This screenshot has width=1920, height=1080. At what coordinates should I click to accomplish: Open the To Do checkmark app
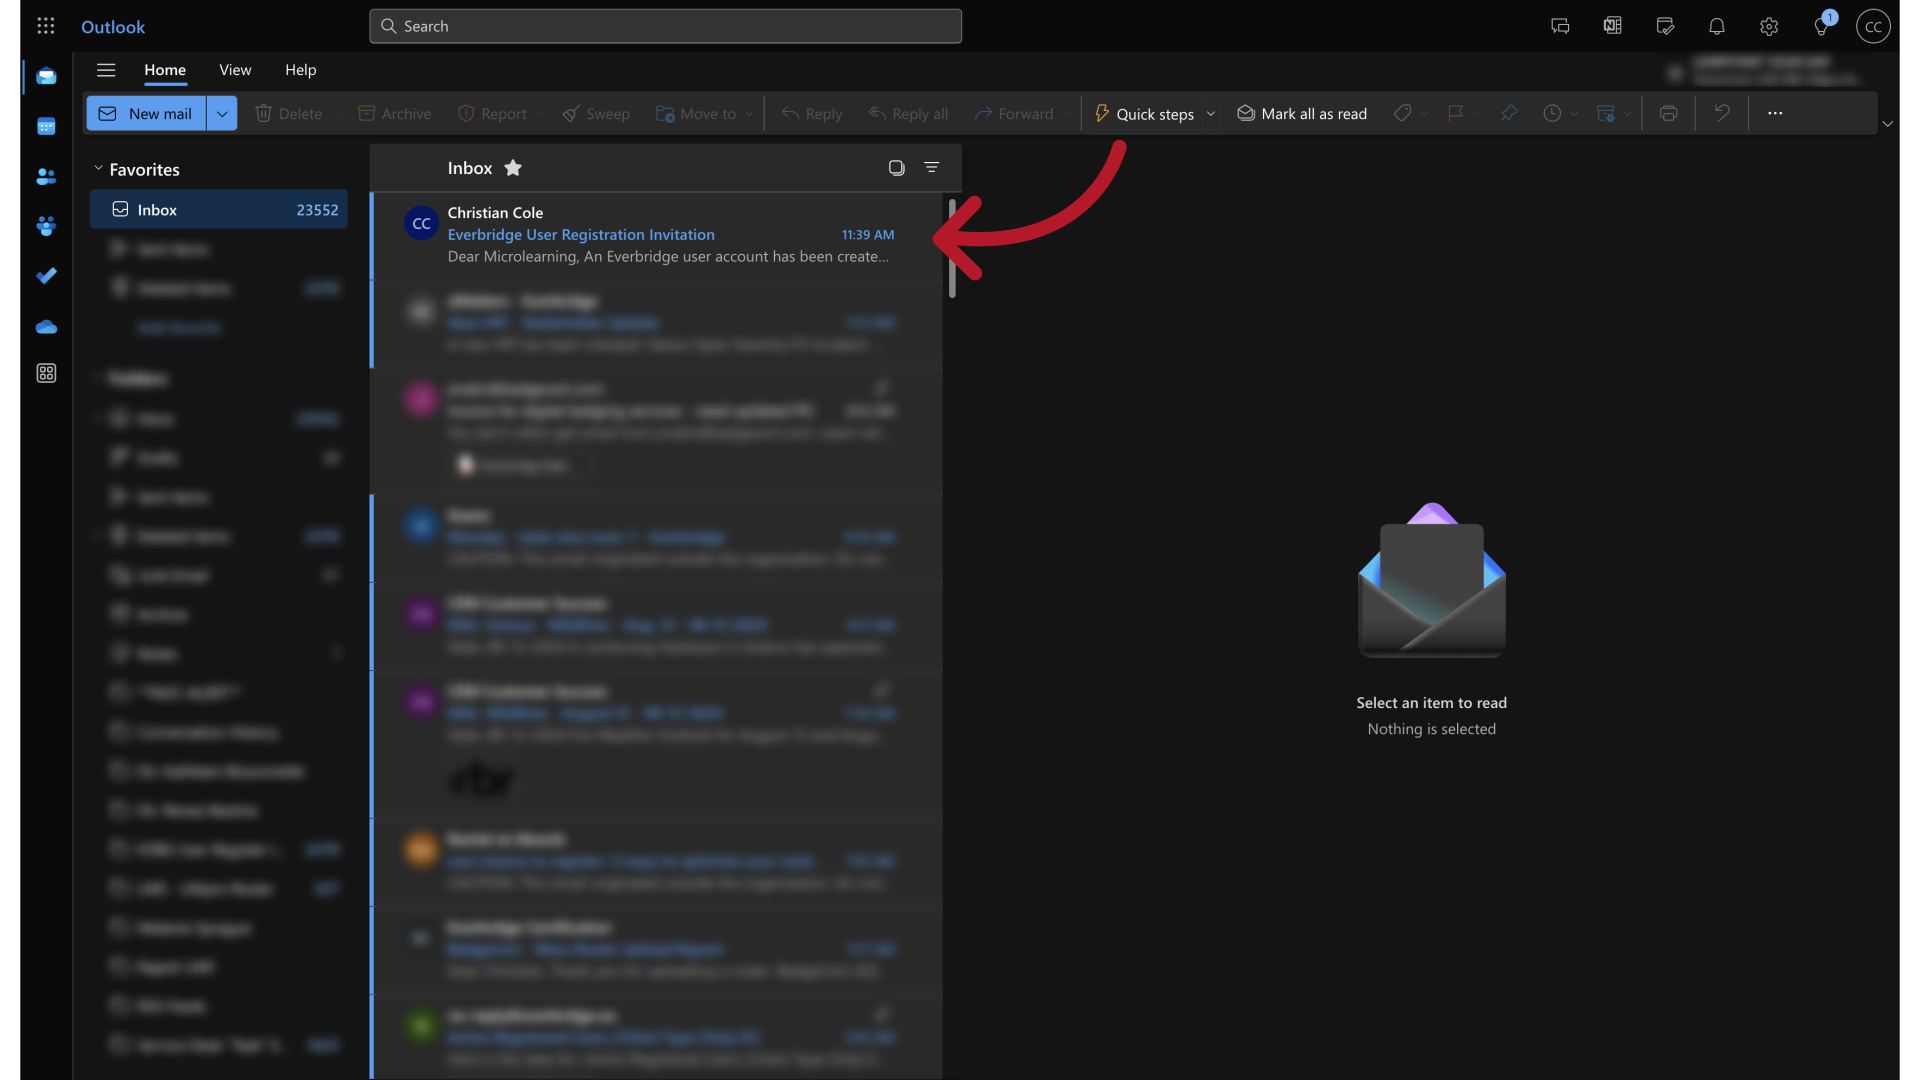tap(46, 275)
